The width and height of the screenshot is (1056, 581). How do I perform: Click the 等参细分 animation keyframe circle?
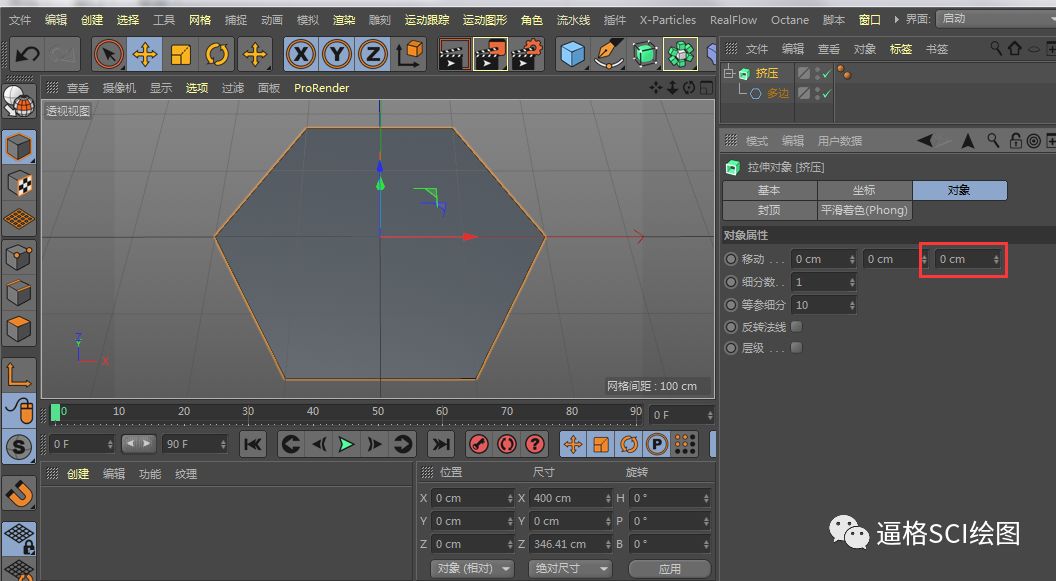coord(731,305)
